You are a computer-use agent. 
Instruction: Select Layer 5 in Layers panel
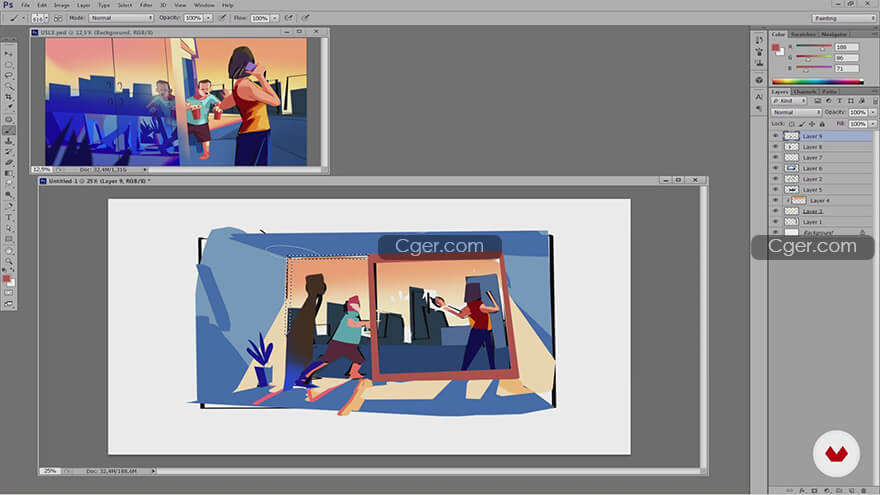(x=822, y=190)
